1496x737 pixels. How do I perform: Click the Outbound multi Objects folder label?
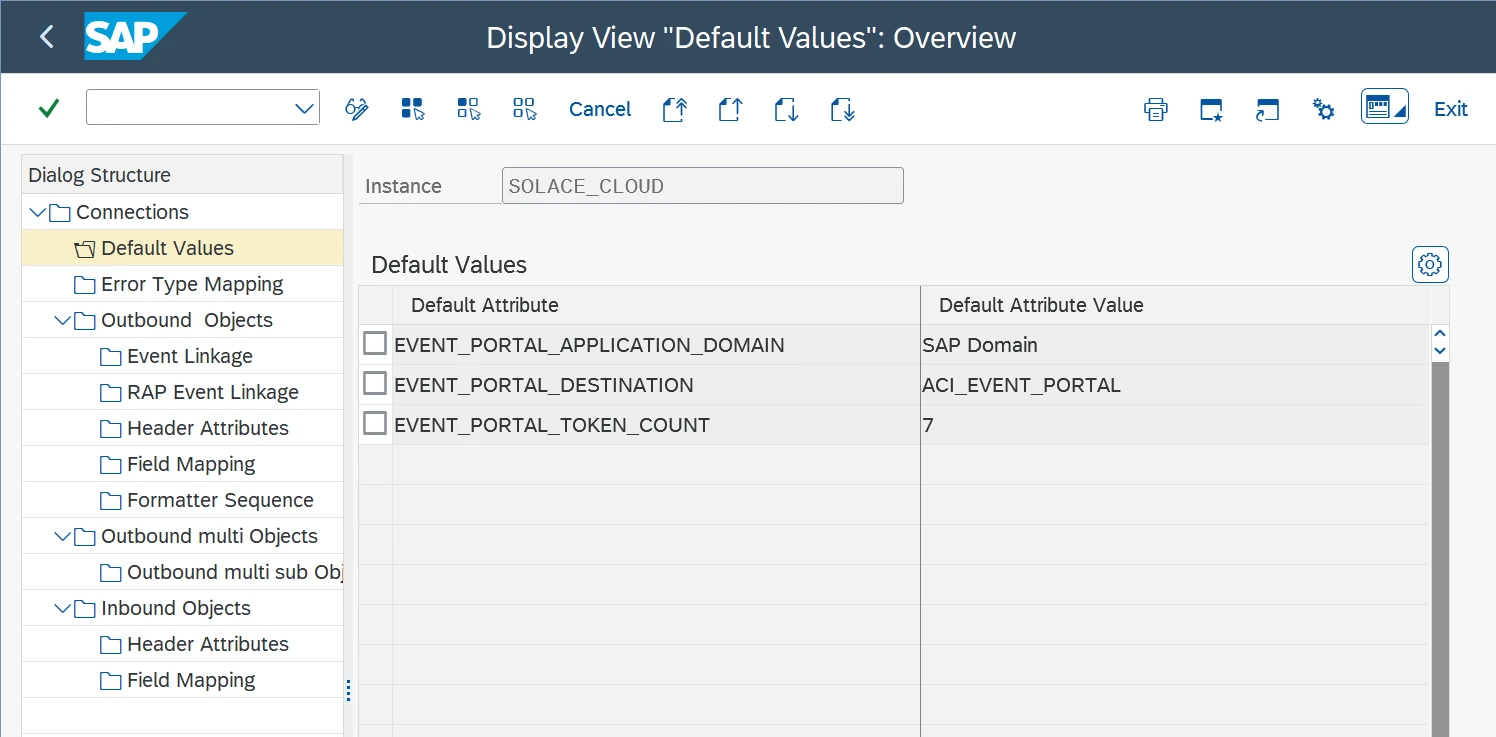coord(209,536)
